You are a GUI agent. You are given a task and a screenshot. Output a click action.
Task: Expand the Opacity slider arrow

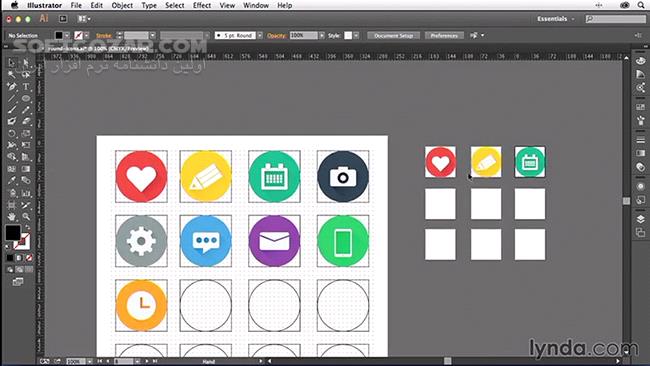[322, 36]
